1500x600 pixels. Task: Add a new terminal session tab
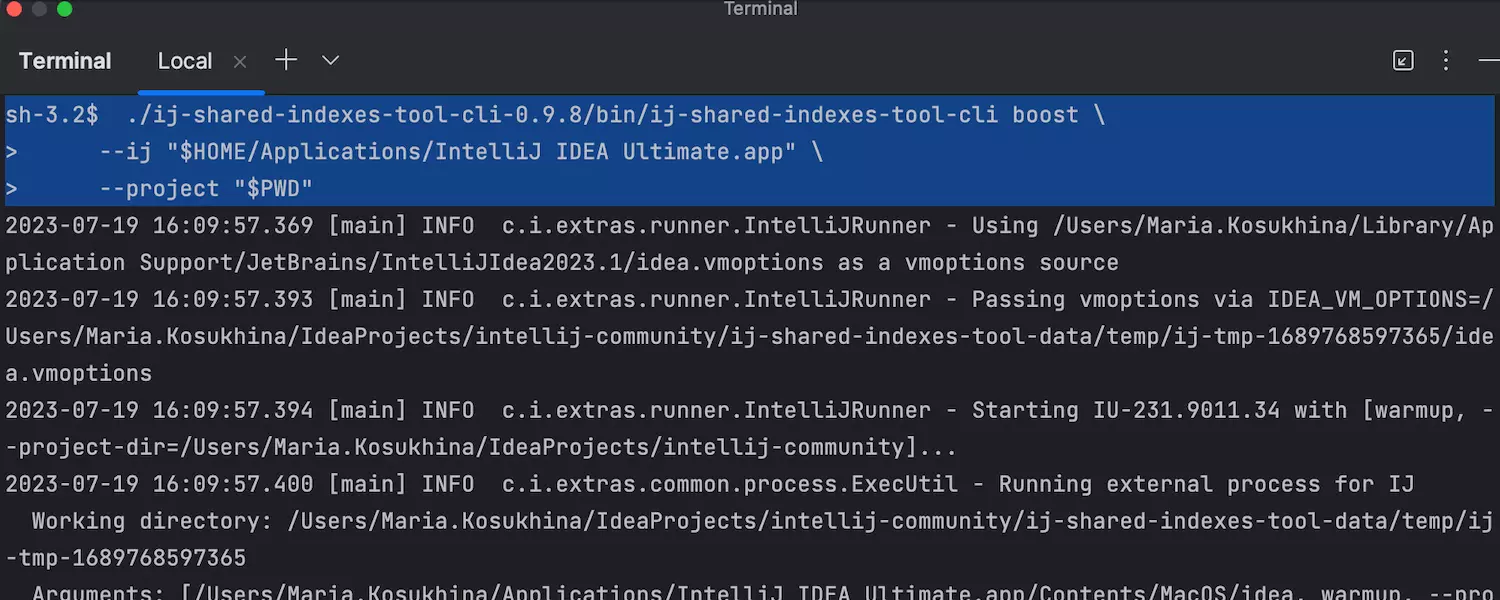click(x=286, y=61)
